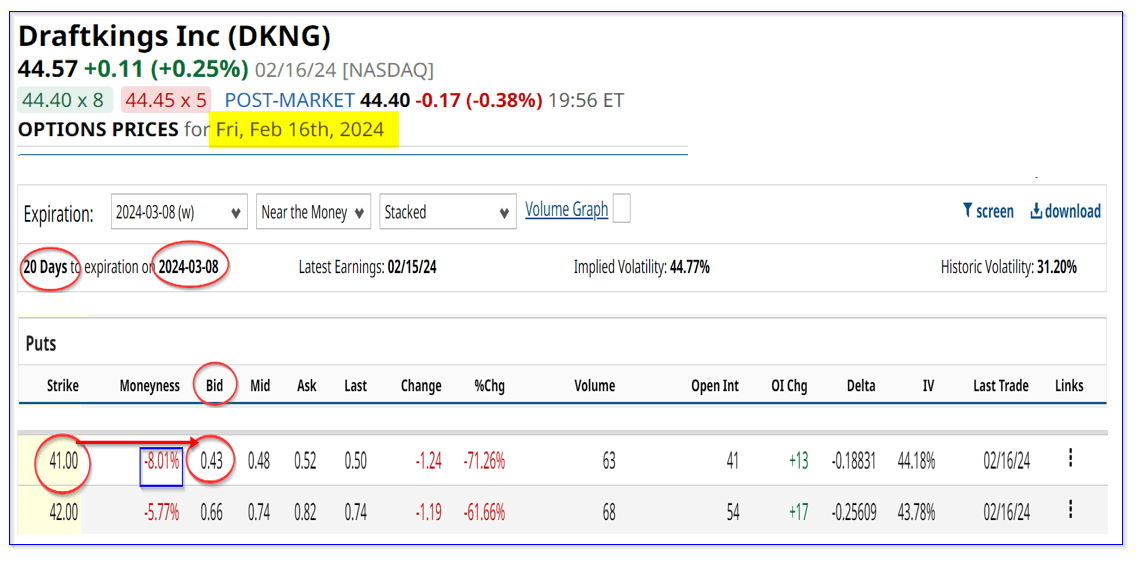Sort by Open Int column header
This screenshot has height=563, width=1139.
click(714, 386)
